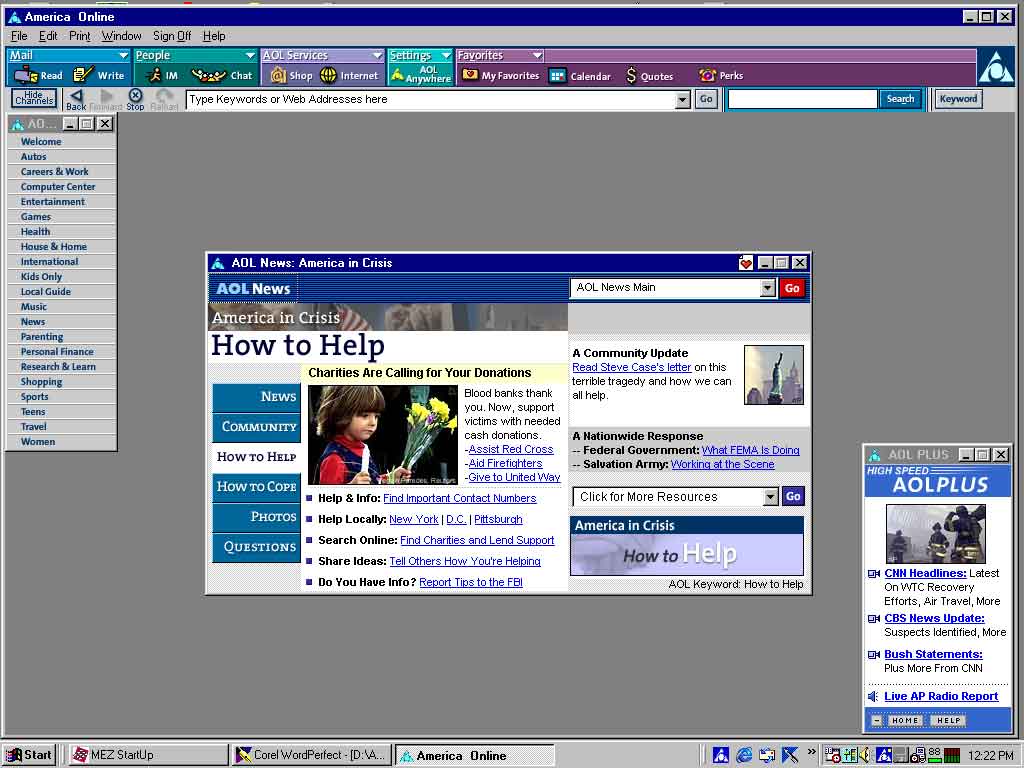Select the News section tab

[257, 397]
